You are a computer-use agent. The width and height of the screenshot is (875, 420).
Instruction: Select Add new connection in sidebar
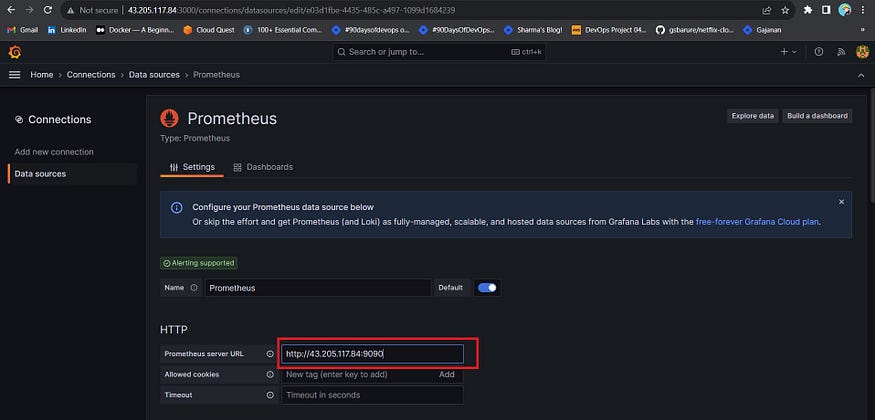coord(54,152)
